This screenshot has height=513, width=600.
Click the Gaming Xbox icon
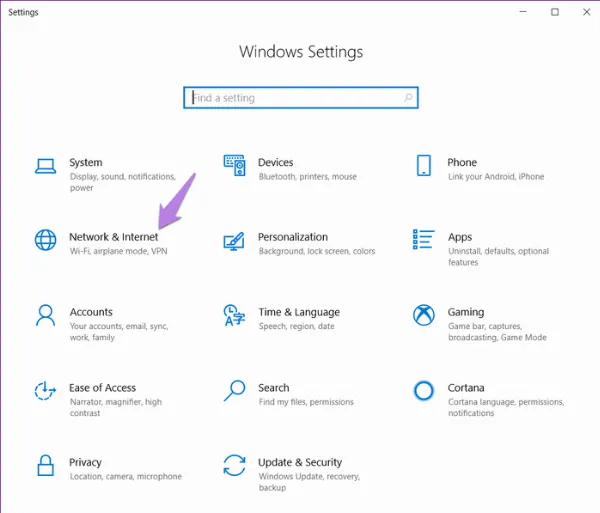coord(424,316)
